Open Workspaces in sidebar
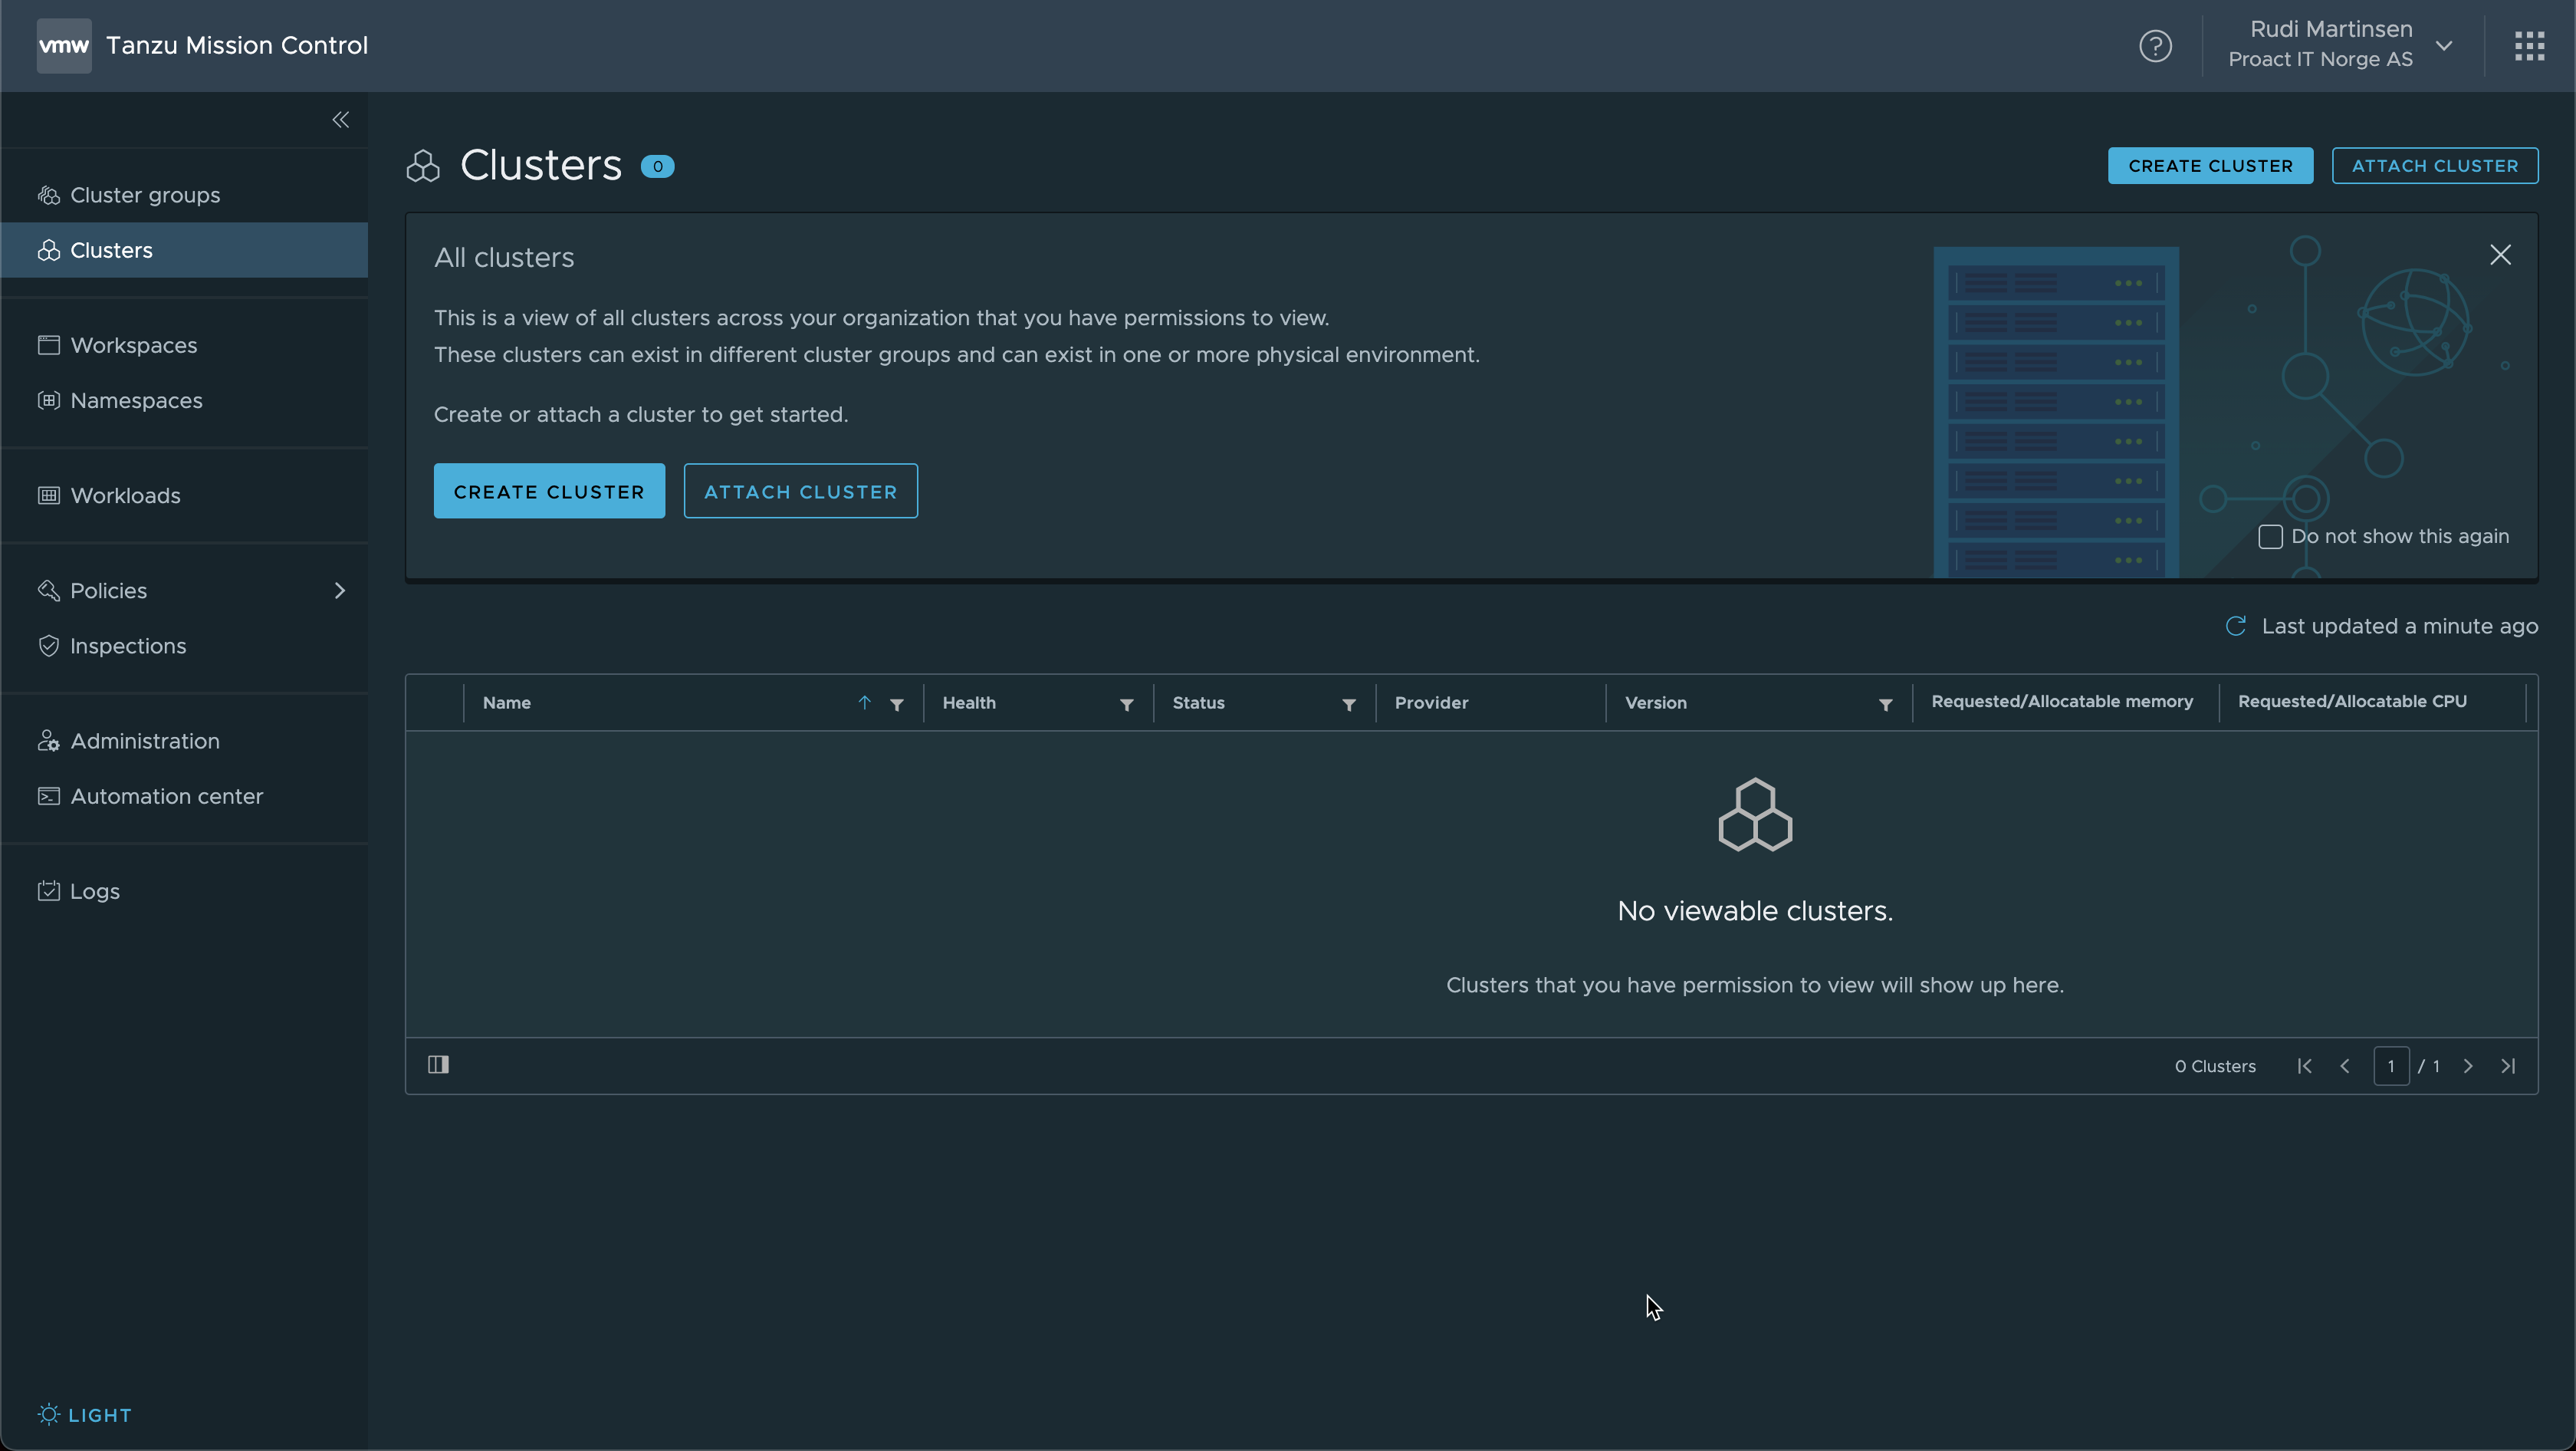 coord(184,345)
